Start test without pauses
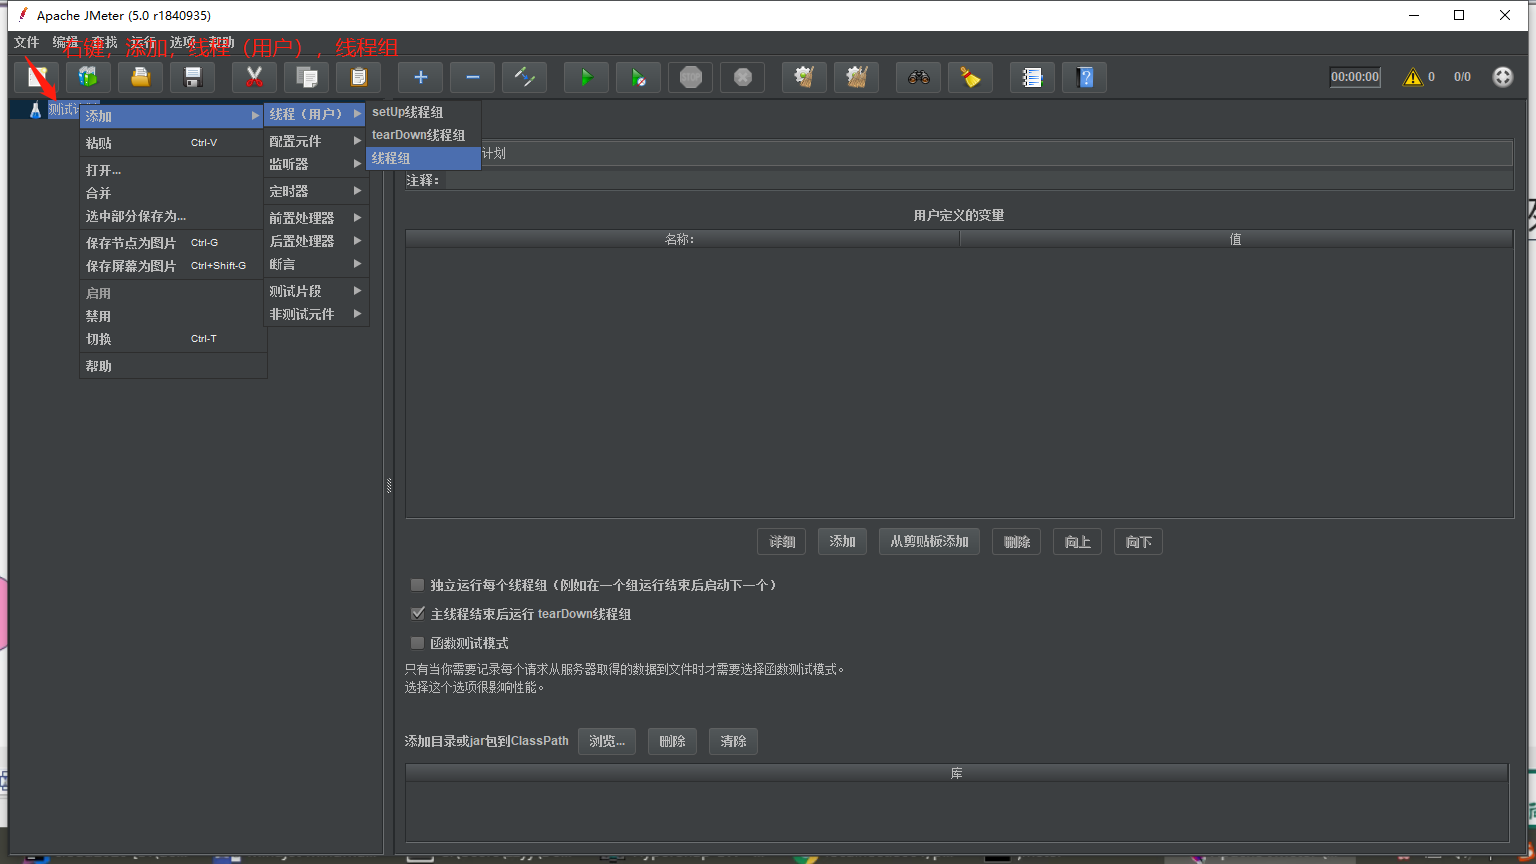The image size is (1536, 864). click(638, 77)
